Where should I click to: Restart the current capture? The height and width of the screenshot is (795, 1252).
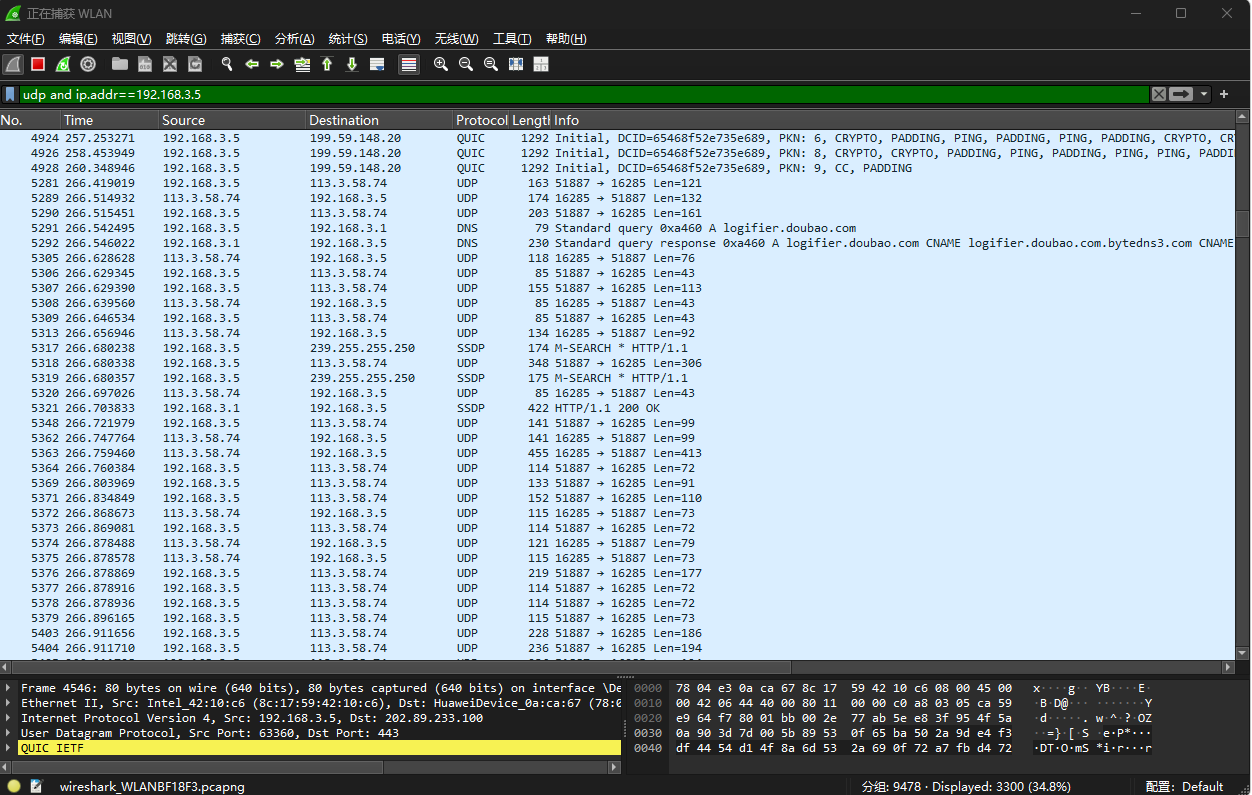[x=63, y=64]
